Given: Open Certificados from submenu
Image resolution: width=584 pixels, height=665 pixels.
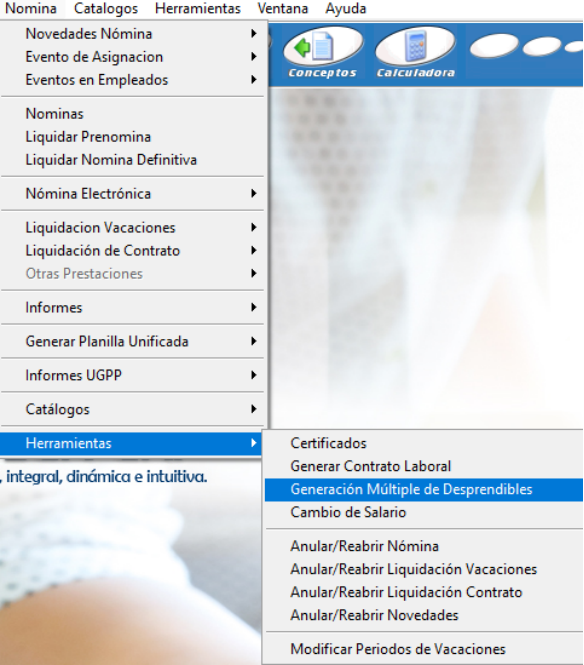Looking at the screenshot, I should click(423, 443).
